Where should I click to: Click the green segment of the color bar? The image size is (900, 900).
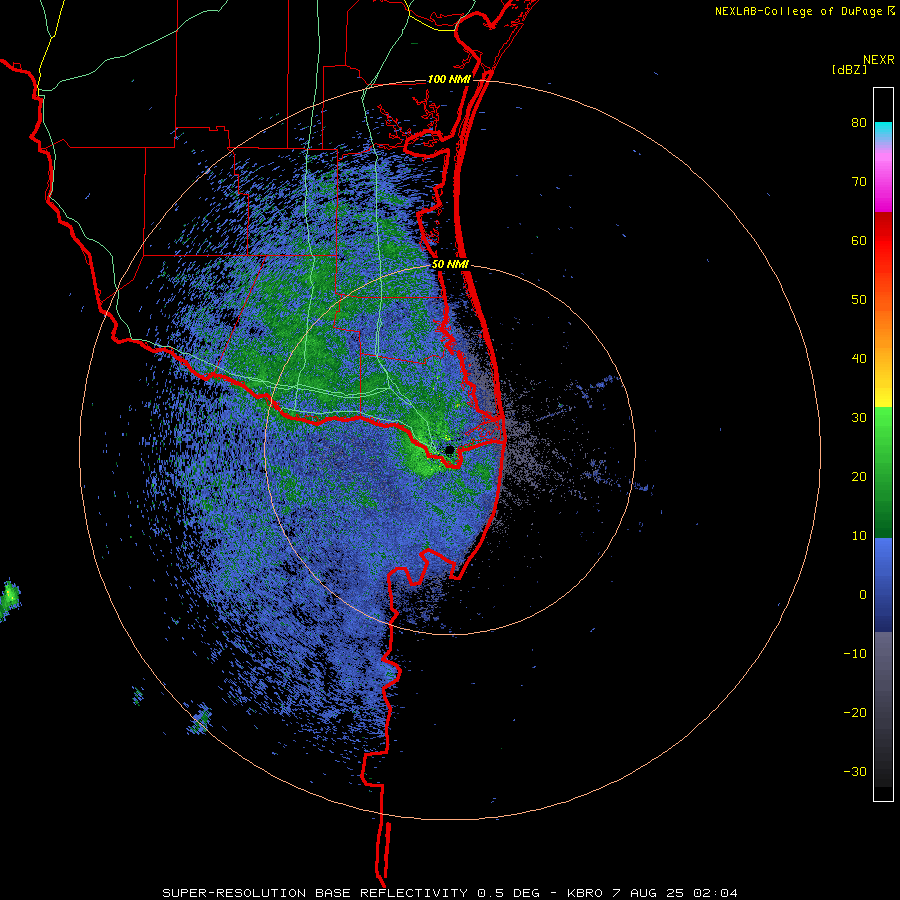[883, 472]
